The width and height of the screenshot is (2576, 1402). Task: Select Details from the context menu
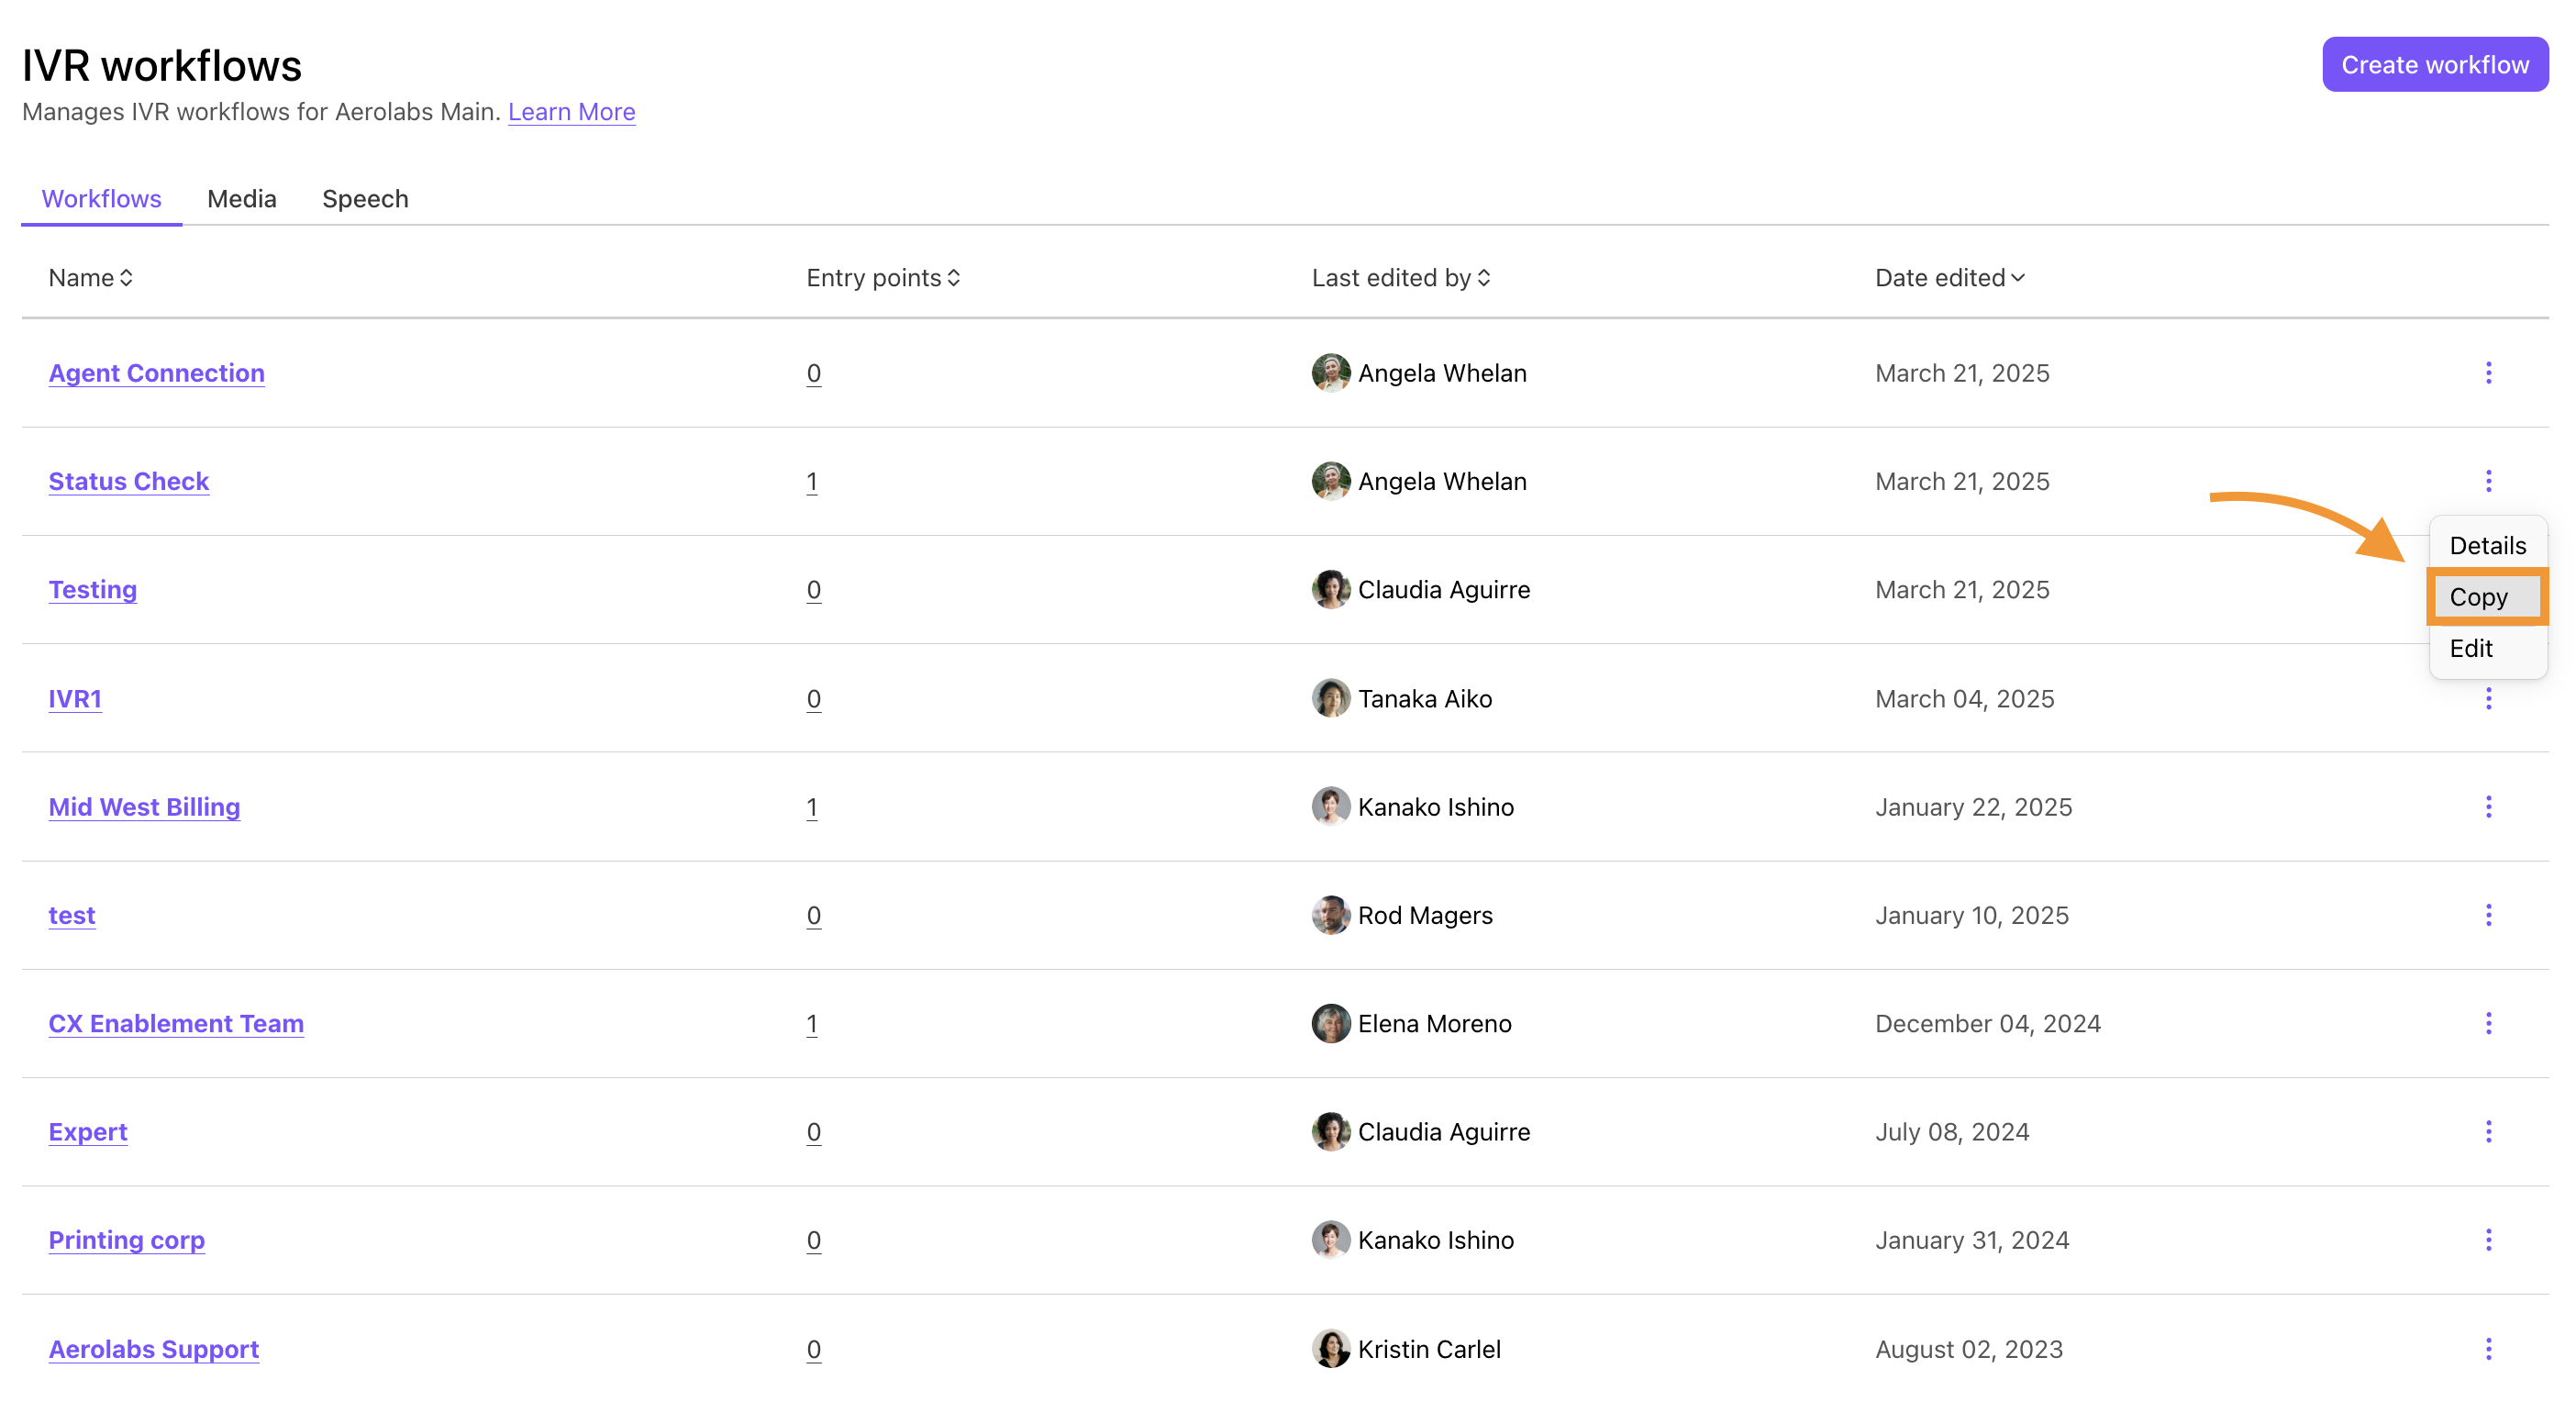pos(2487,545)
